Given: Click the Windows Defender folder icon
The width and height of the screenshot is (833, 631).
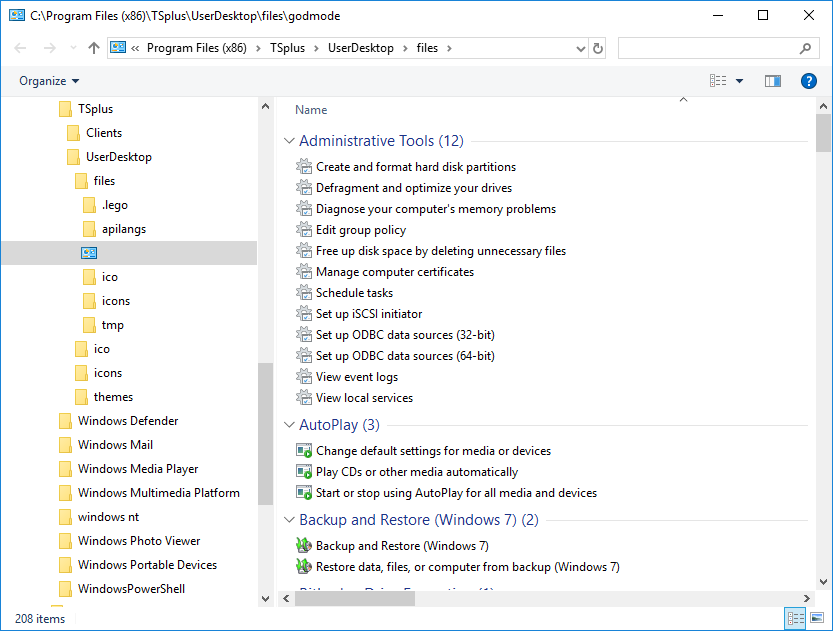Looking at the screenshot, I should [66, 421].
